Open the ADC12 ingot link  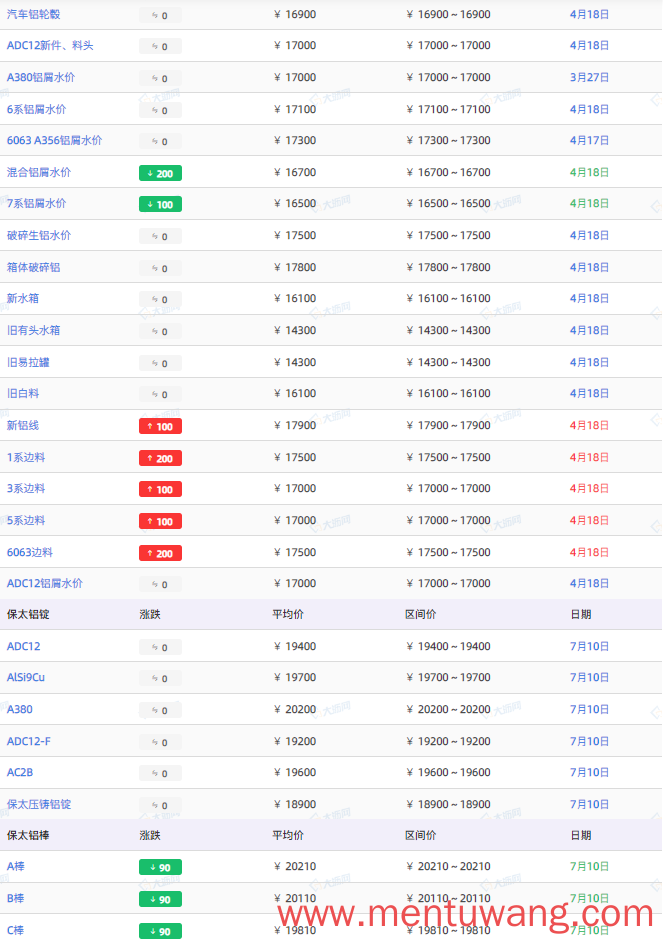pyautogui.click(x=23, y=647)
